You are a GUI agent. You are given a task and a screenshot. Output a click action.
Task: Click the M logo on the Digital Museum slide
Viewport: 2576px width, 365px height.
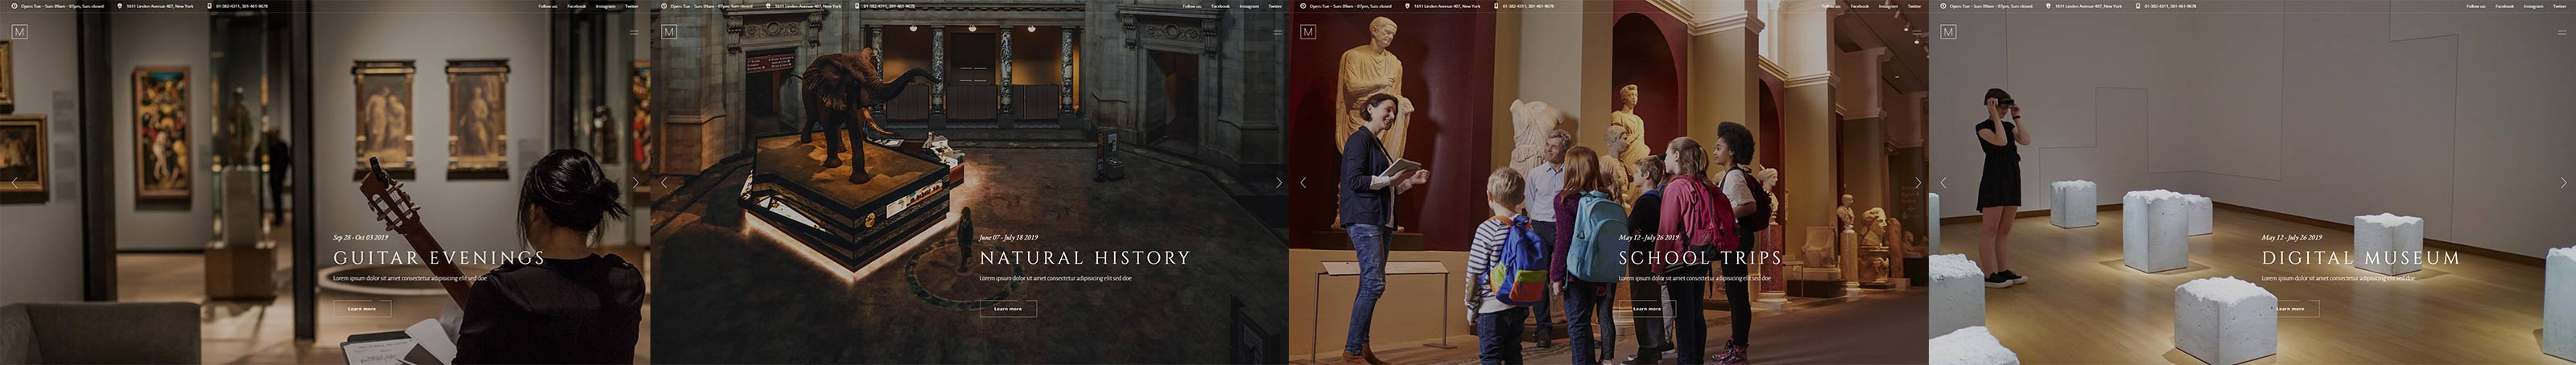[1948, 32]
